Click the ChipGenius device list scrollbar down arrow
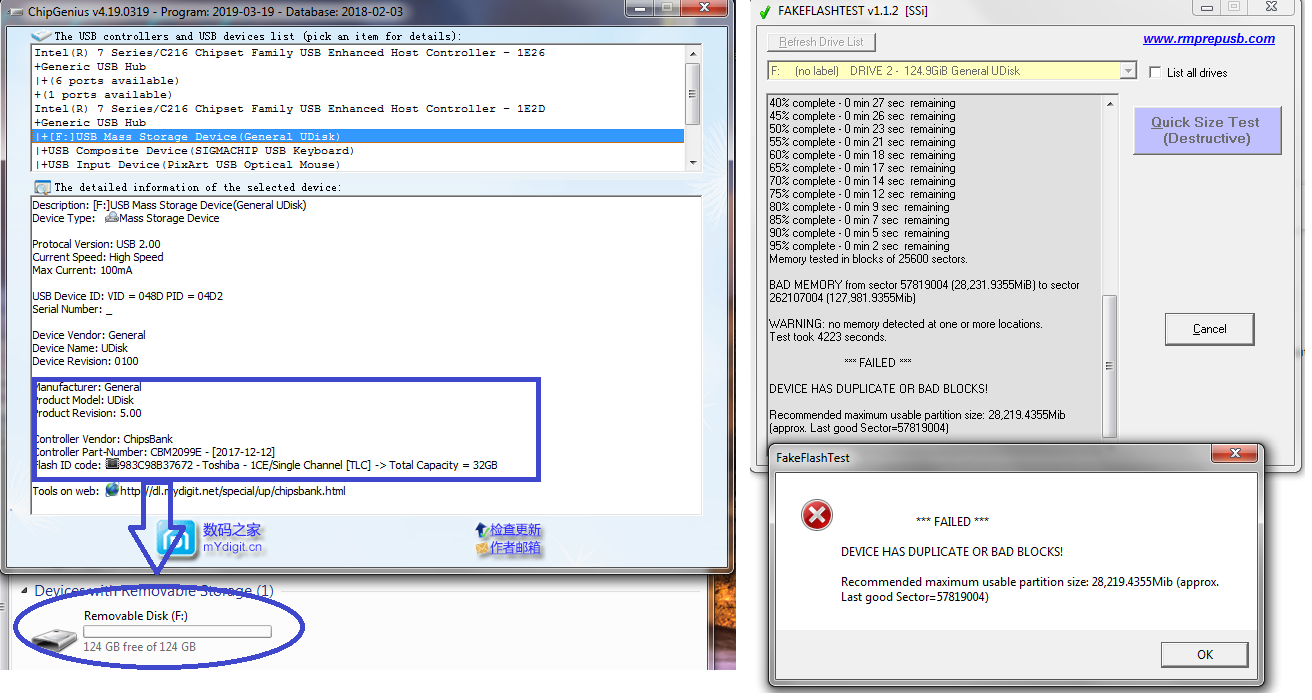The height and width of the screenshot is (700, 1312). [x=692, y=163]
